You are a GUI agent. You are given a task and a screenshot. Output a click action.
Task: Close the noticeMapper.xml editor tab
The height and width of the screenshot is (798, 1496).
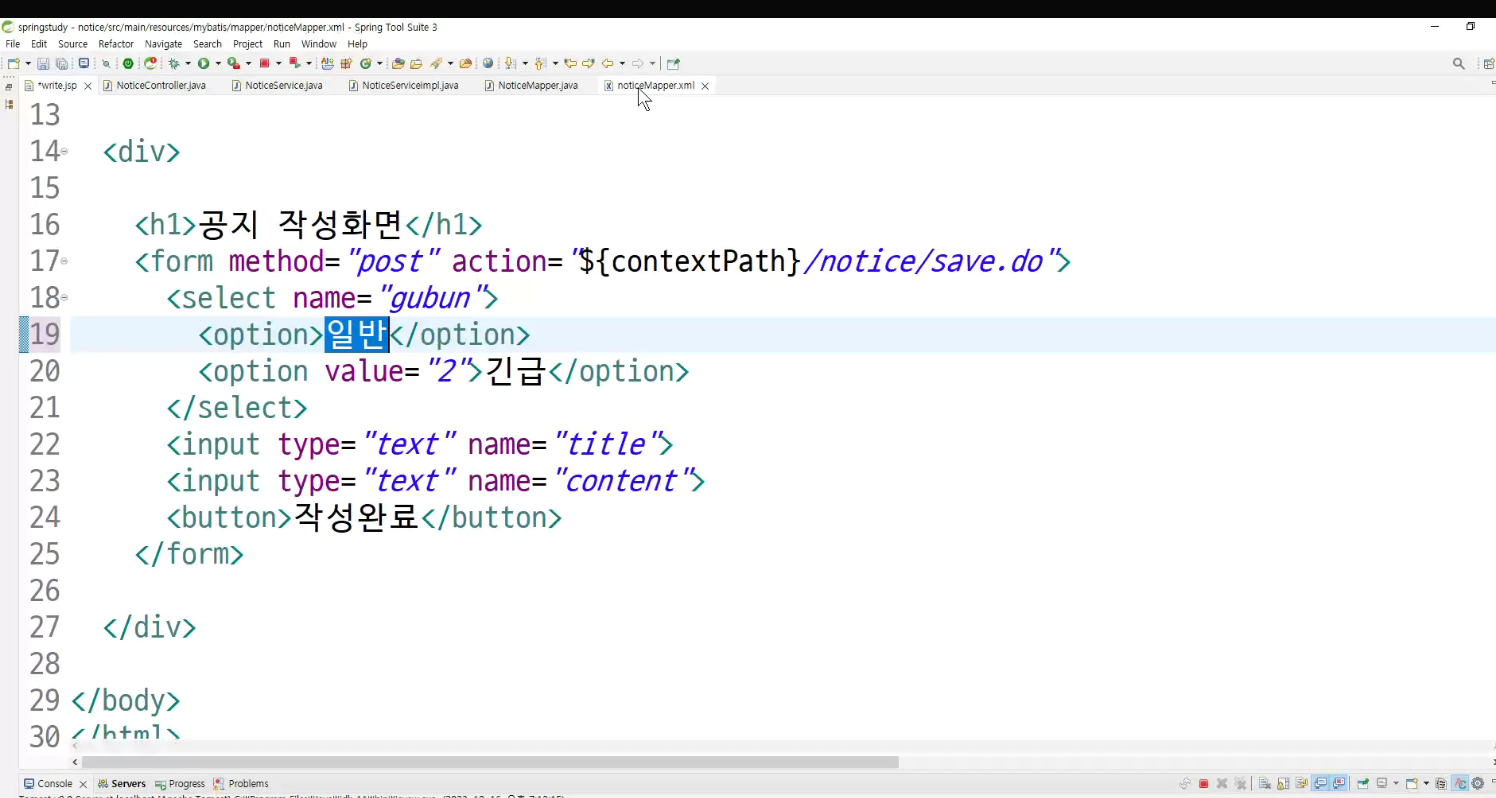point(705,86)
